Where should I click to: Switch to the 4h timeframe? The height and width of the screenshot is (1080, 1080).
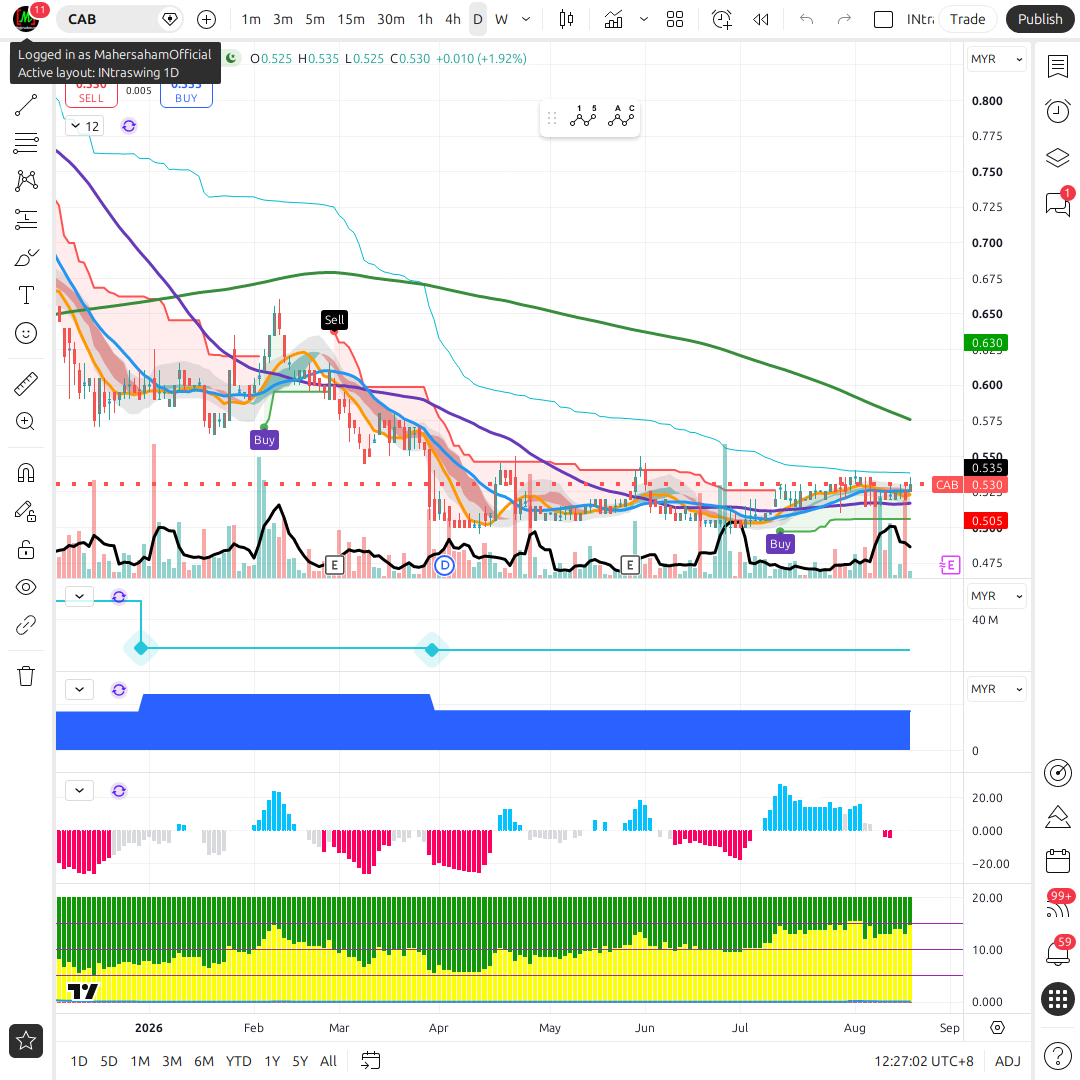453,19
